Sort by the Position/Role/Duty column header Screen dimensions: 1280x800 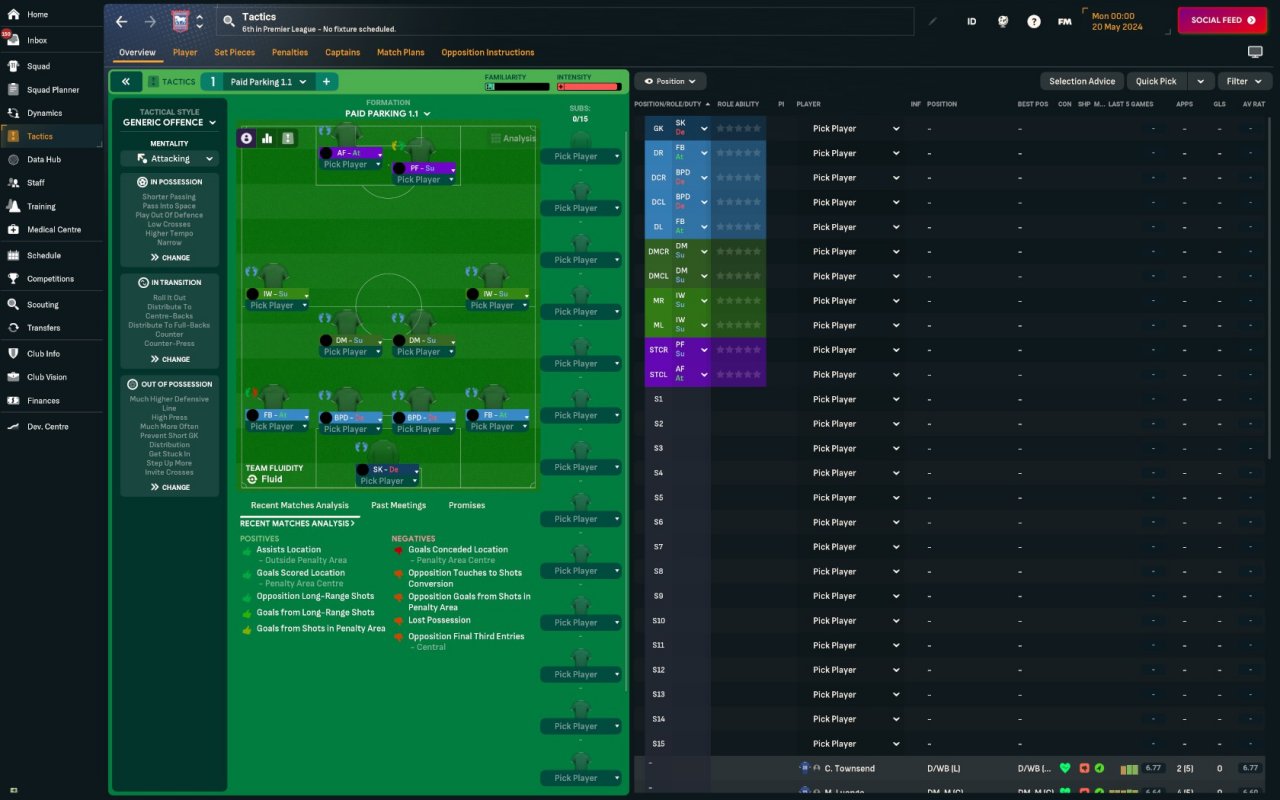(672, 104)
